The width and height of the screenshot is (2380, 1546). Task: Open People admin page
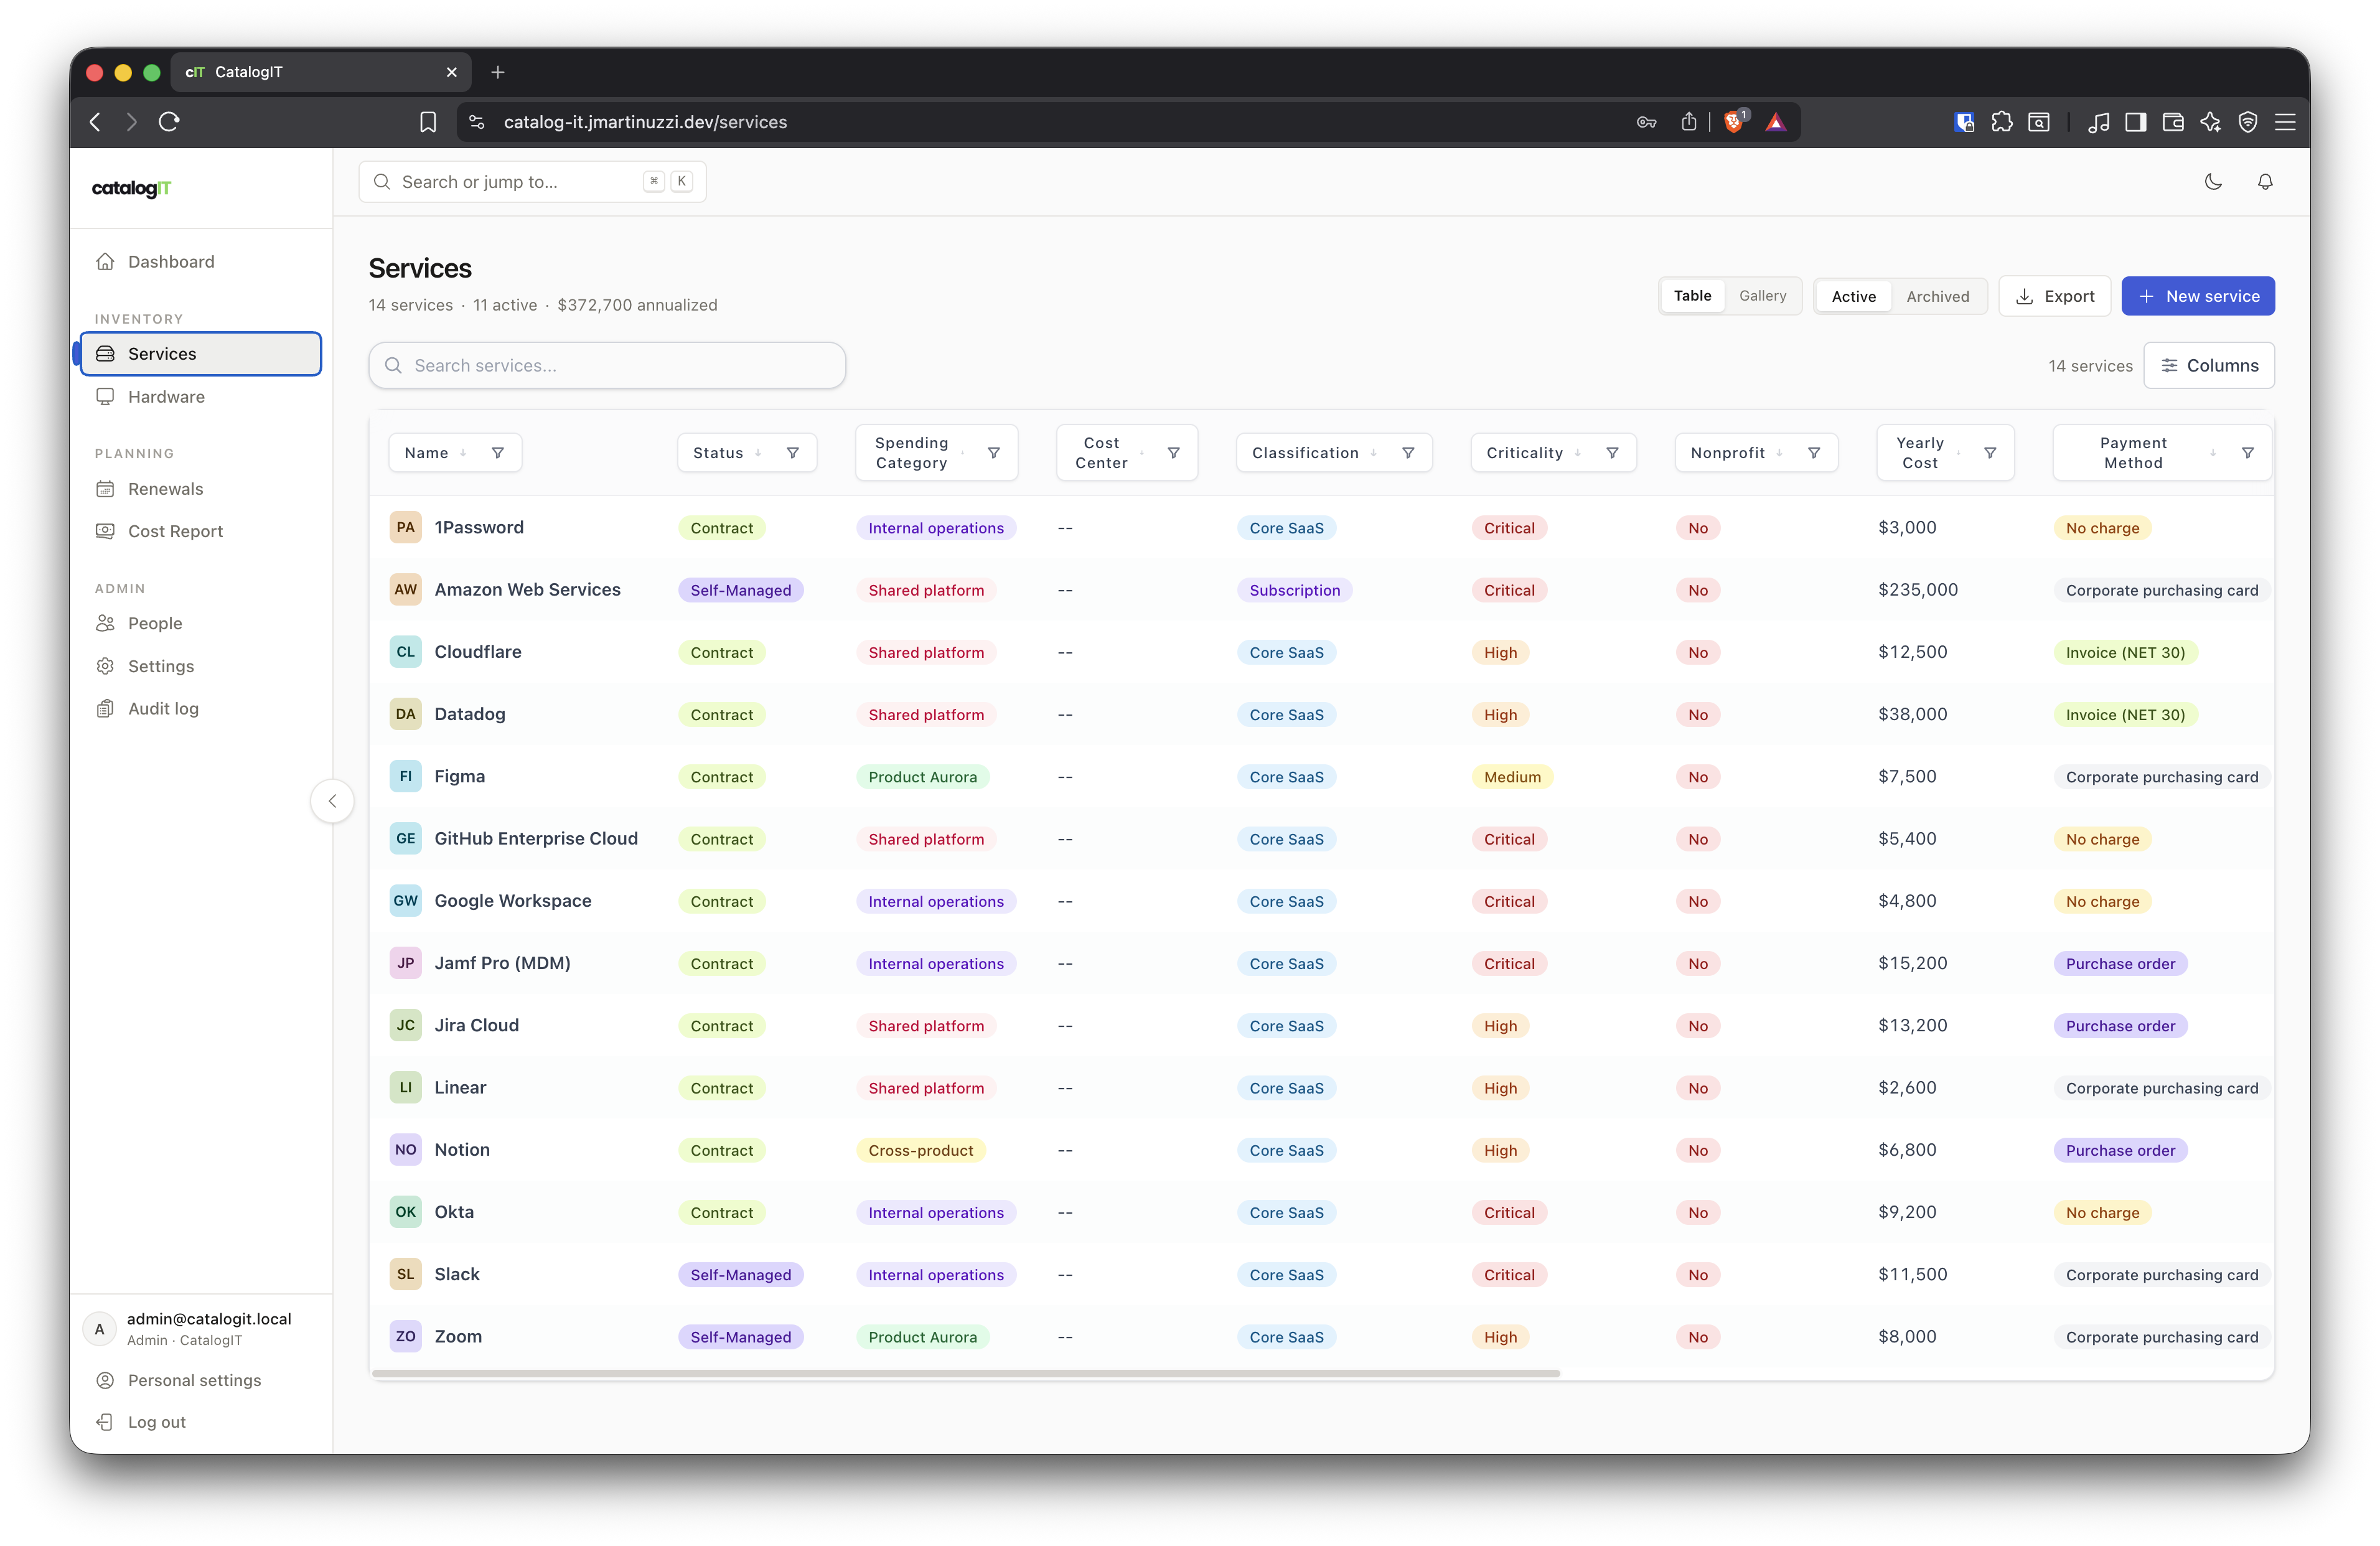(x=201, y=623)
